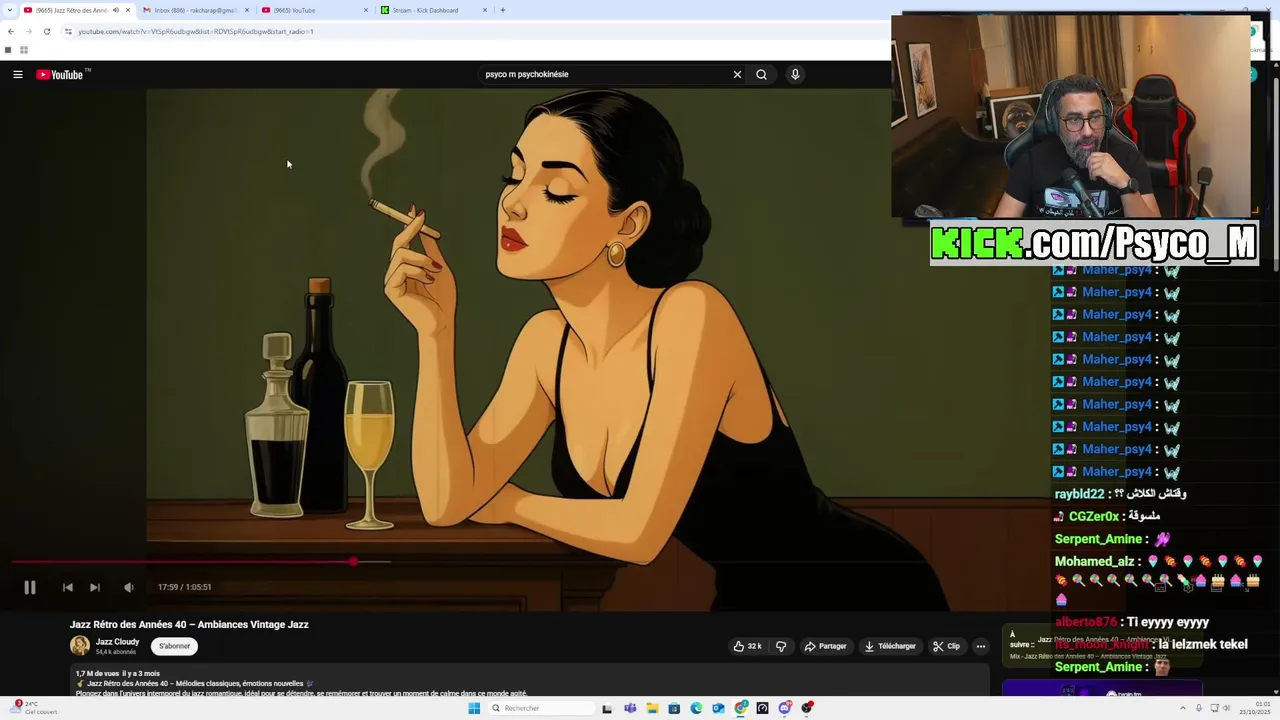Open Discord from the taskbar

(785, 708)
